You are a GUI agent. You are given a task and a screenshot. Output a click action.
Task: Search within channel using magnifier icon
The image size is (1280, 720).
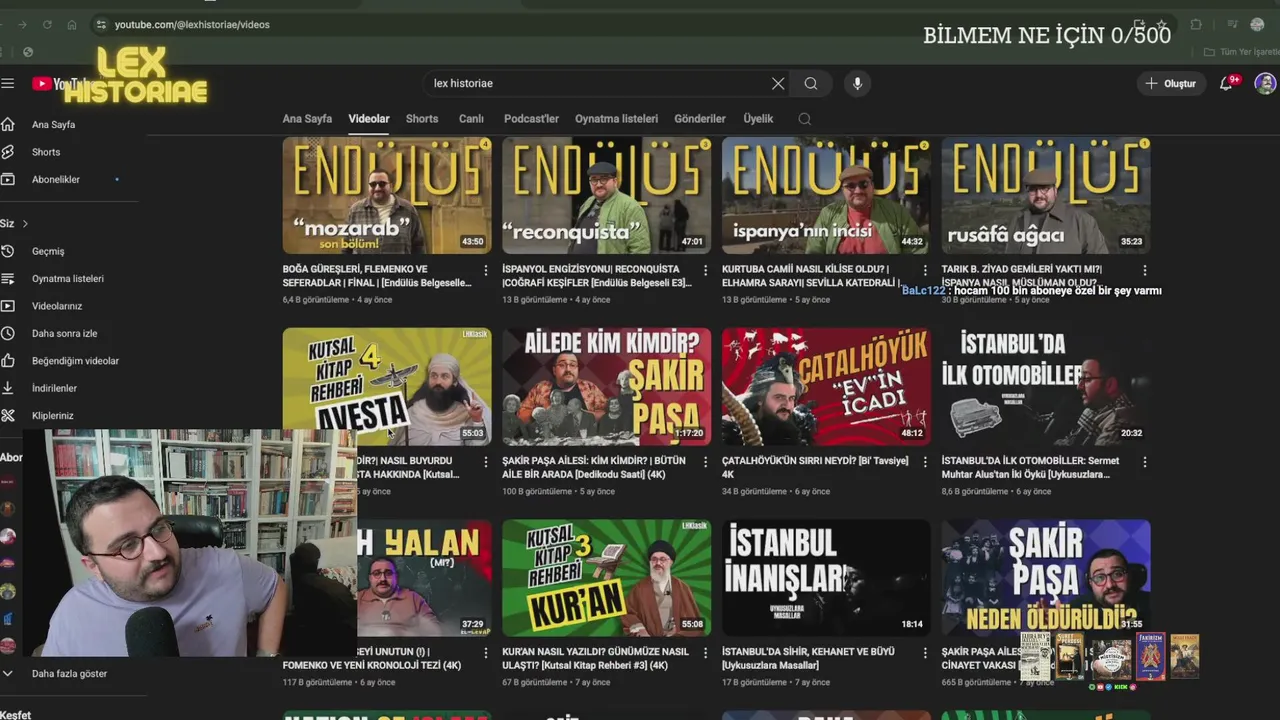point(804,119)
